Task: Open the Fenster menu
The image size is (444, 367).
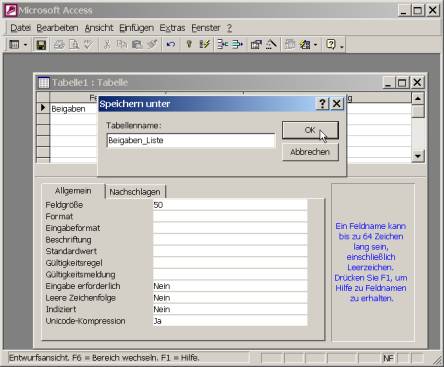Action: click(206, 28)
